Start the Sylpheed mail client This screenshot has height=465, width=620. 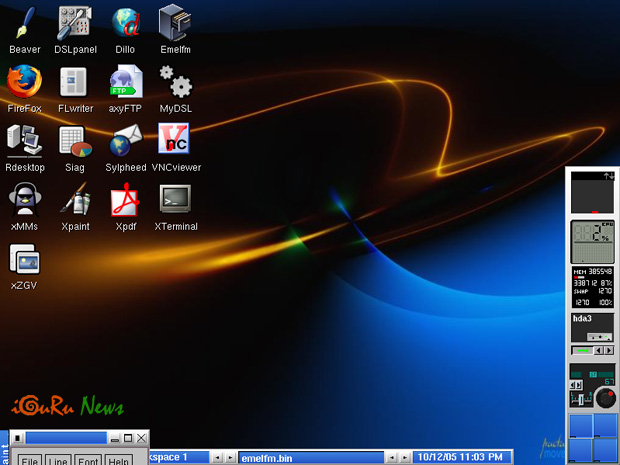[x=126, y=141]
